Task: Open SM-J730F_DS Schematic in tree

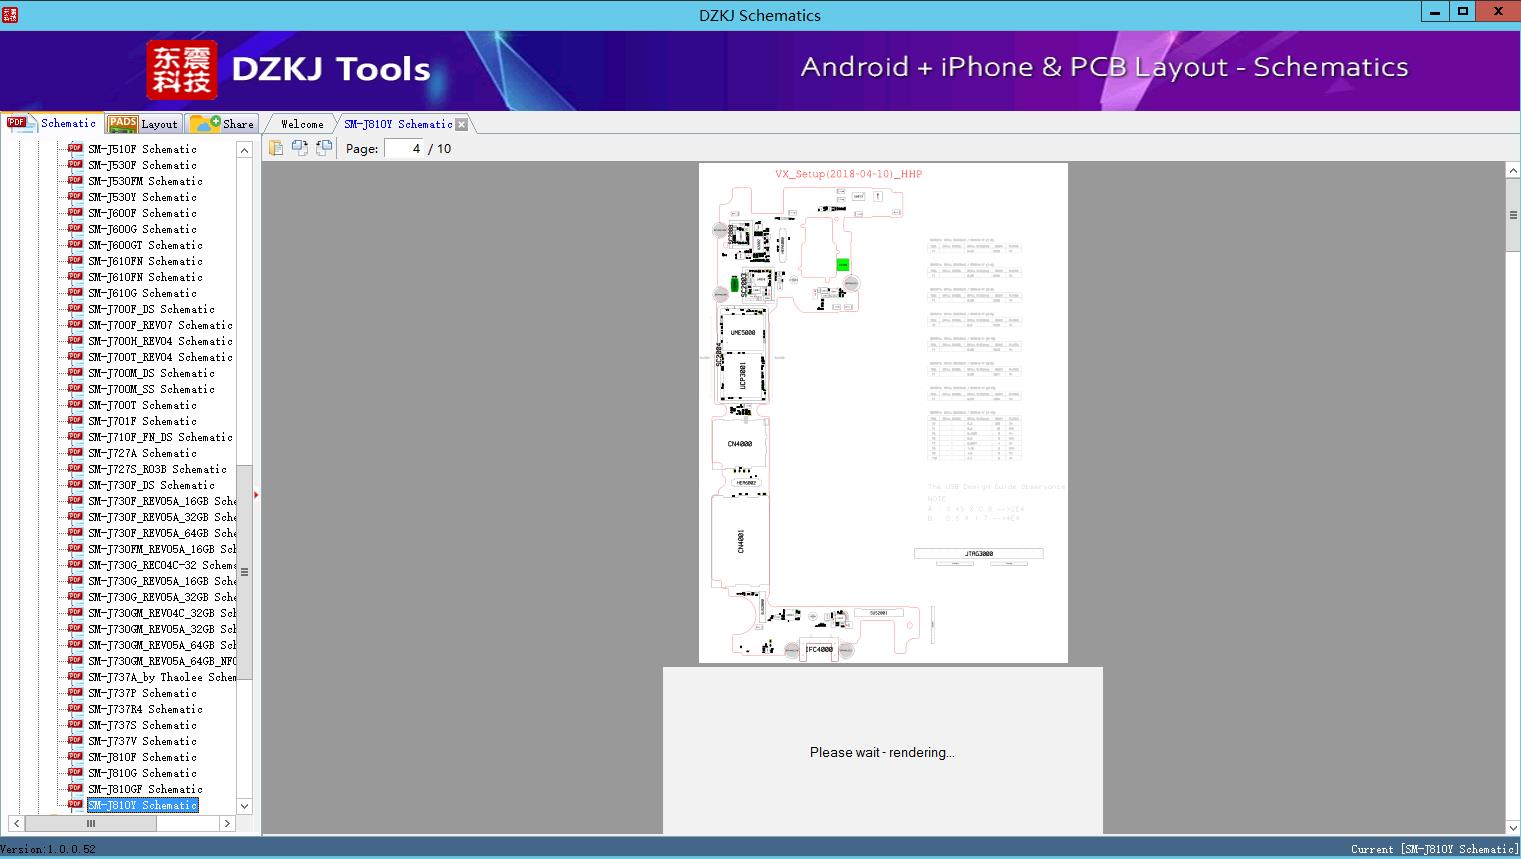Action: pyautogui.click(x=151, y=485)
